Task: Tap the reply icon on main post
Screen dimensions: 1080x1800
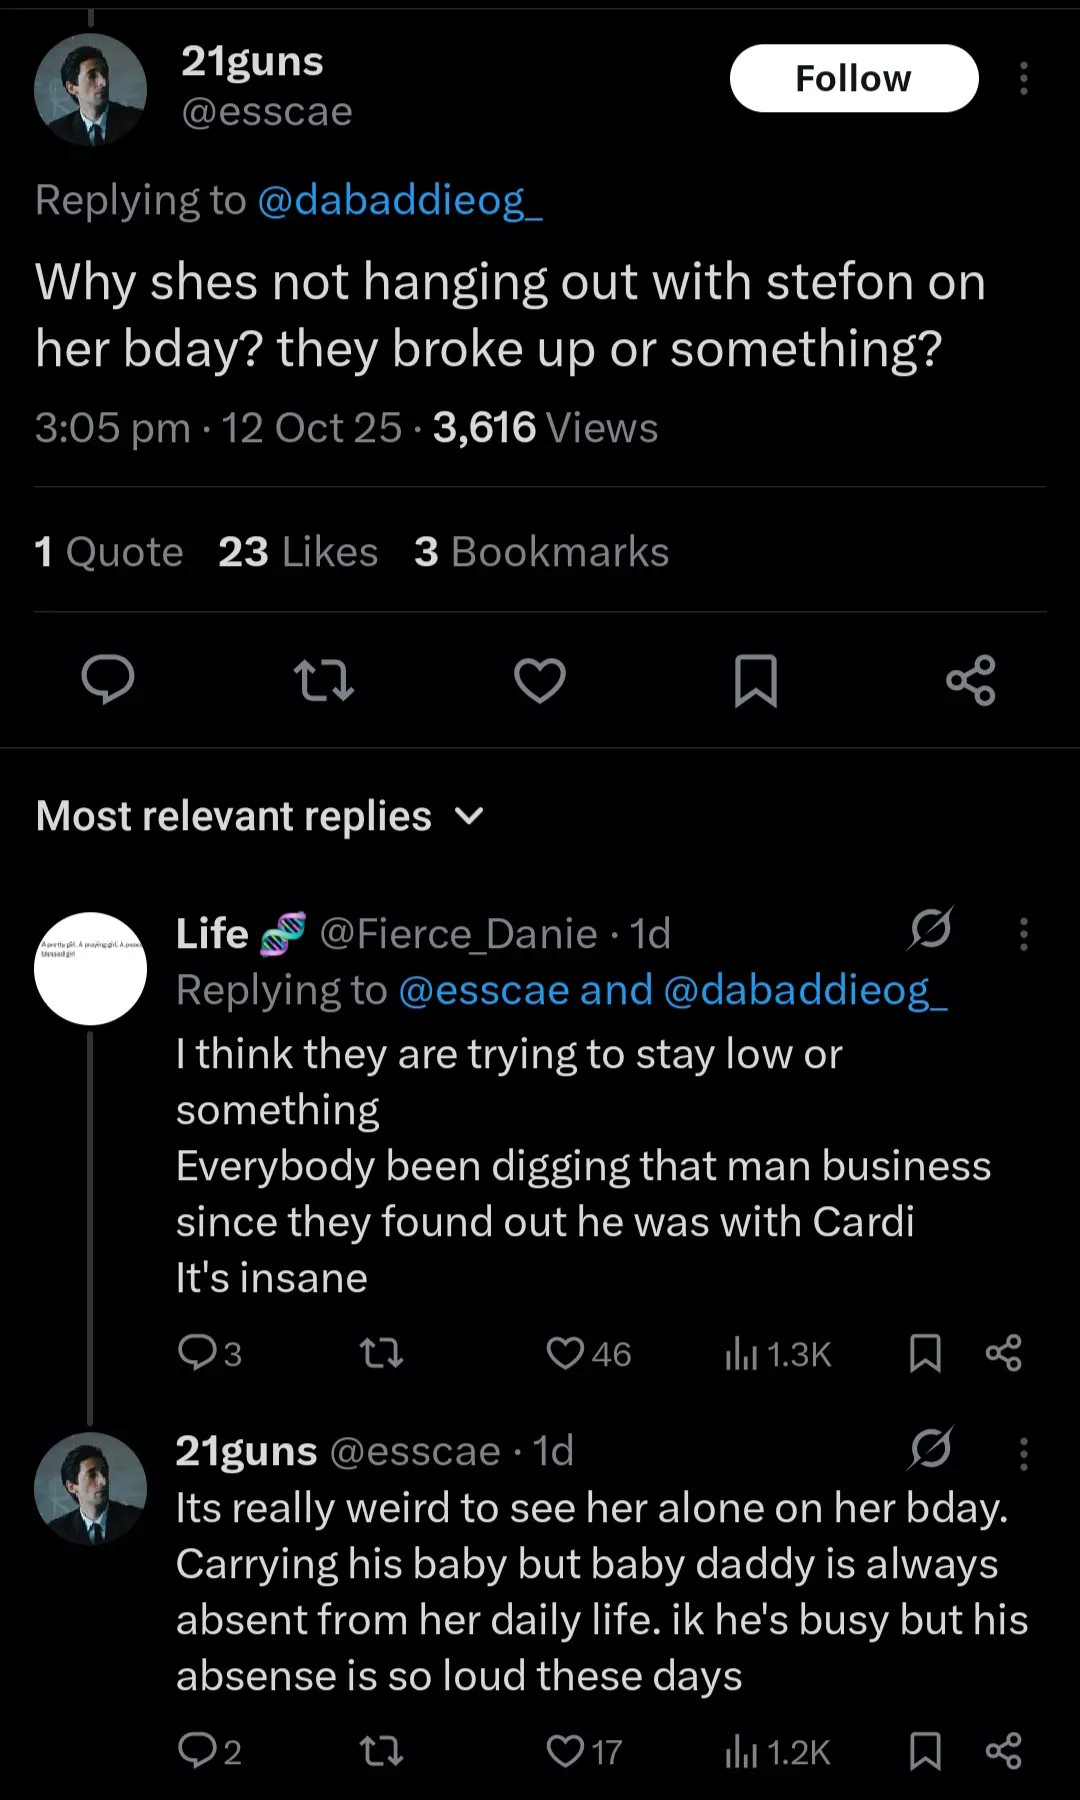Action: (x=107, y=680)
